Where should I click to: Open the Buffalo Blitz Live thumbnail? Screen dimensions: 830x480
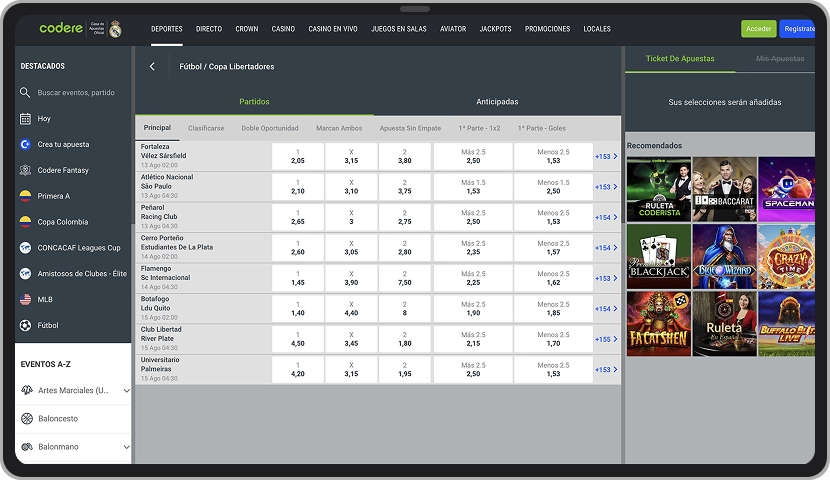click(x=787, y=323)
